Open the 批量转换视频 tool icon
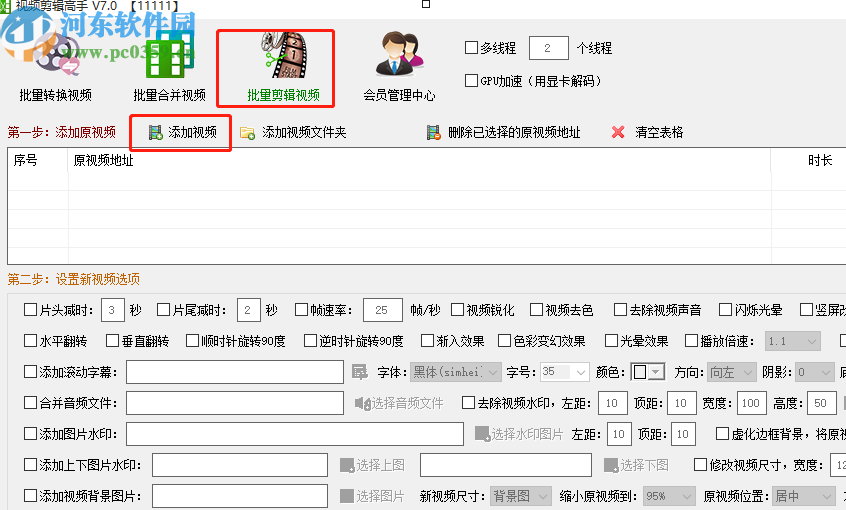Image resolution: width=846 pixels, height=510 pixels. pos(56,54)
